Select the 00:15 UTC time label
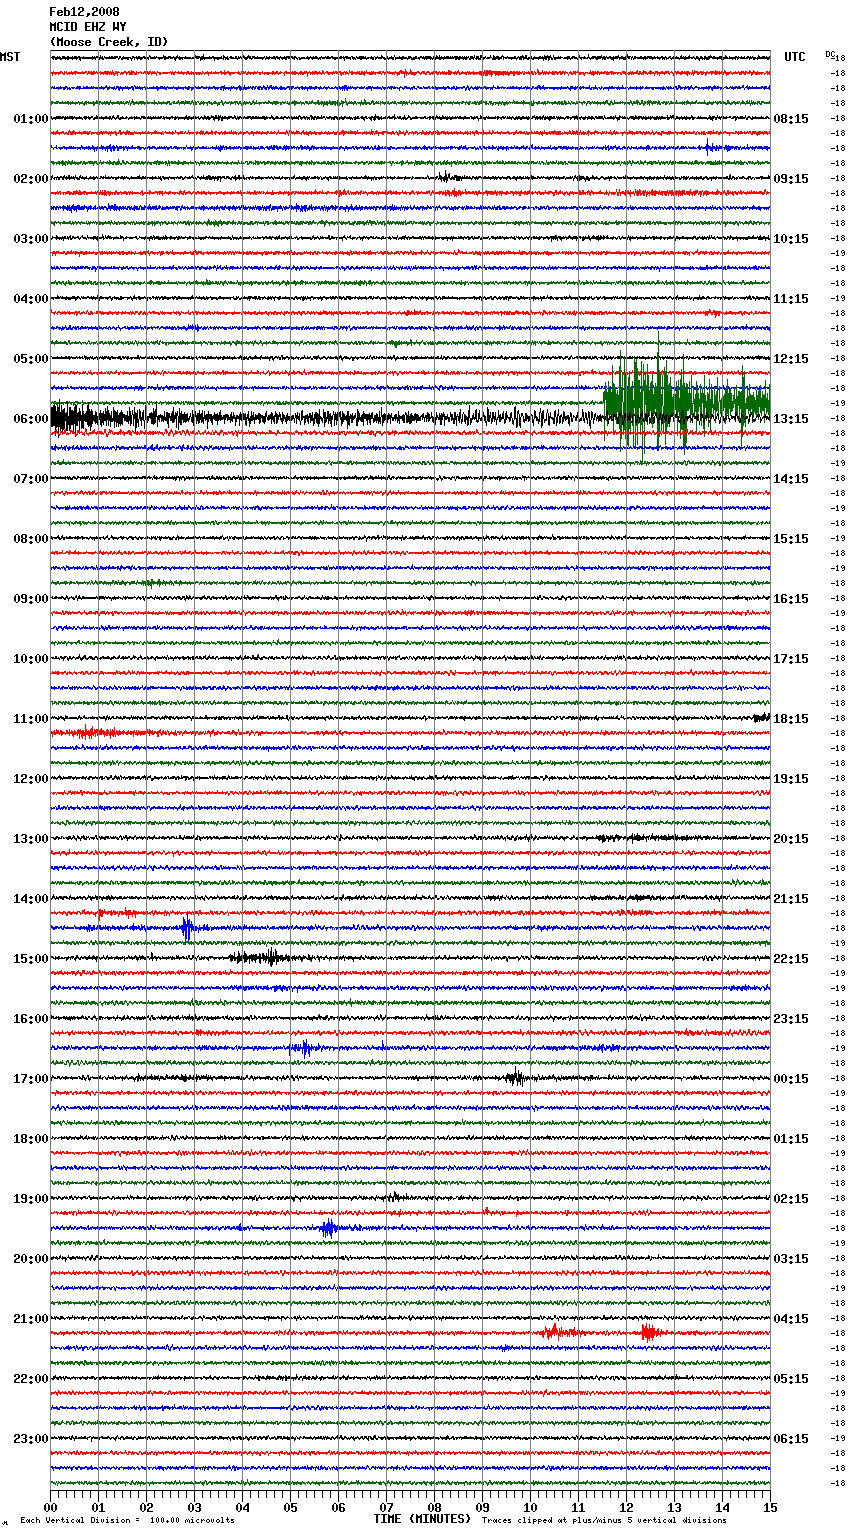850x1534 pixels. pyautogui.click(x=791, y=1079)
